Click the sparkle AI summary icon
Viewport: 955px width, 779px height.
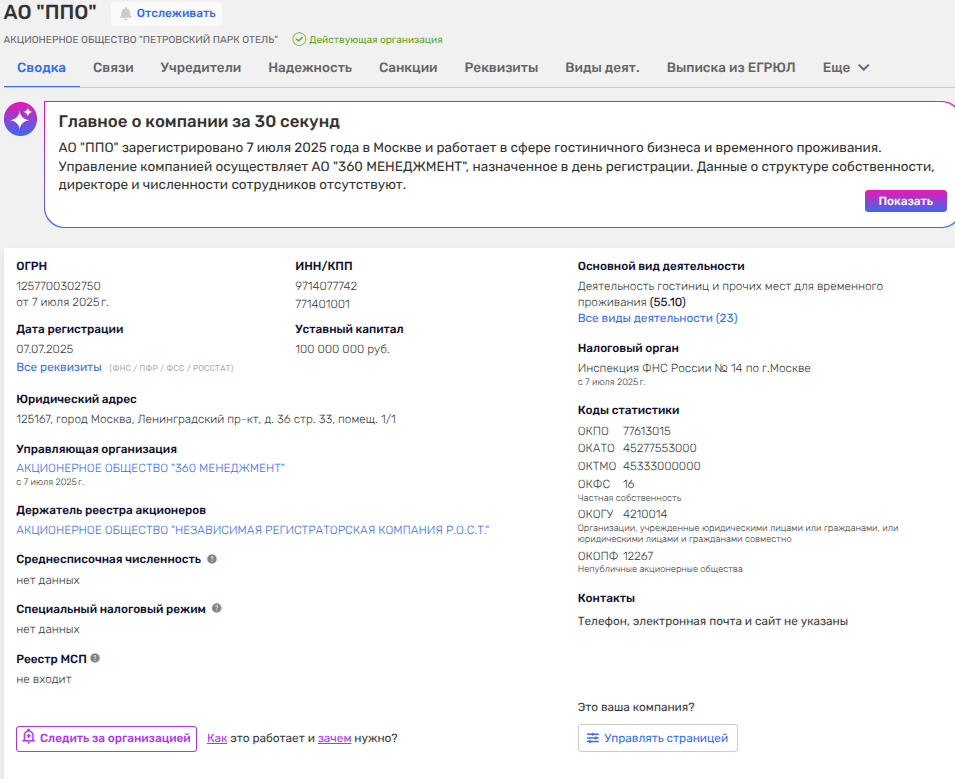tap(20, 120)
